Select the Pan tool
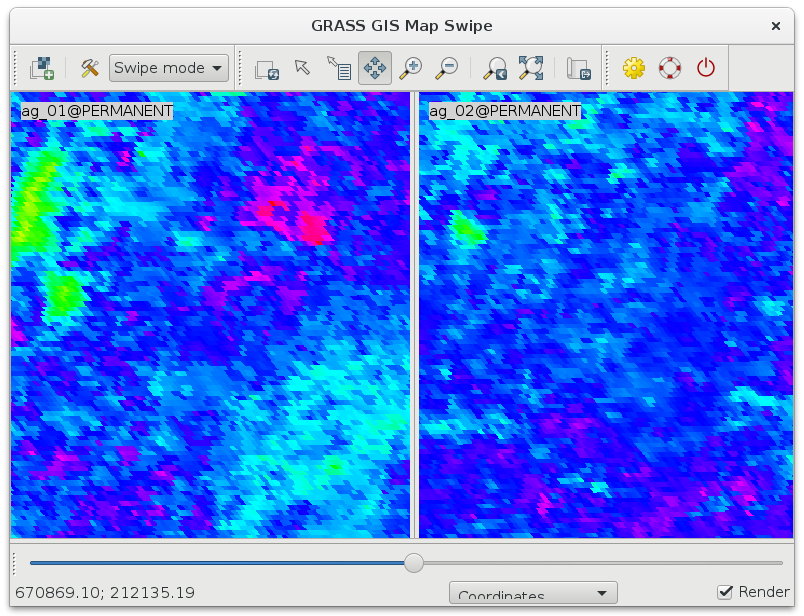This screenshot has height=616, width=804. tap(375, 68)
